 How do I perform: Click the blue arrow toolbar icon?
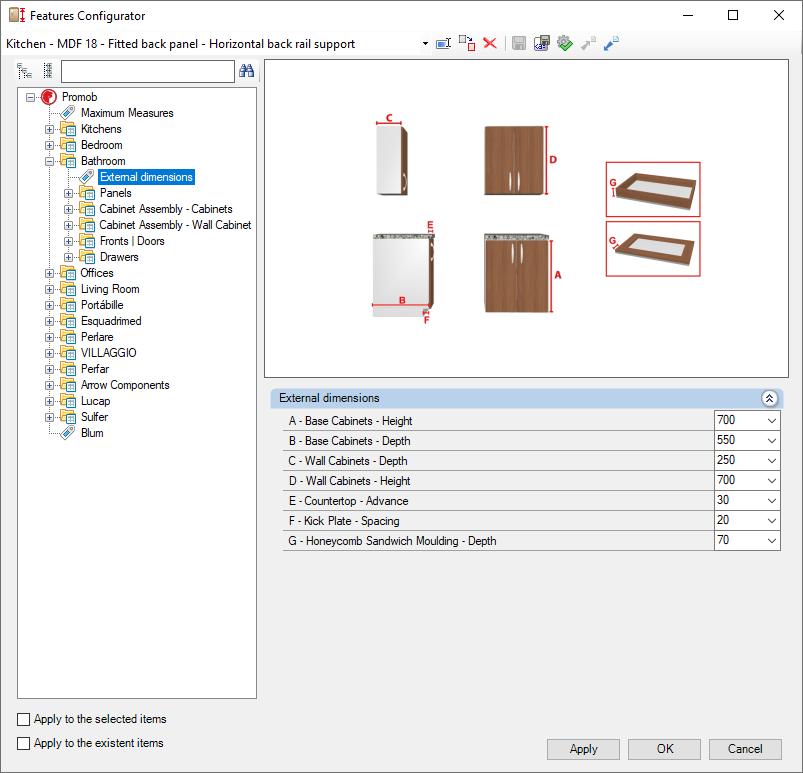click(x=611, y=44)
